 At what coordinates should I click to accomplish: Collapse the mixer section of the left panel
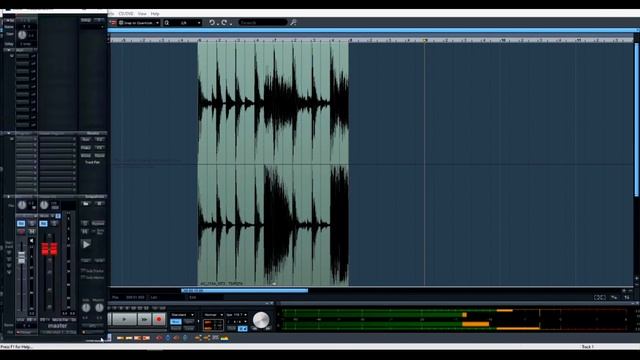click(x=9, y=197)
